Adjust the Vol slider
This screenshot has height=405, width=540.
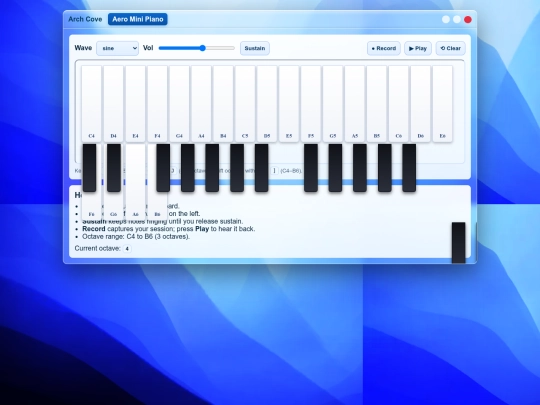click(196, 48)
